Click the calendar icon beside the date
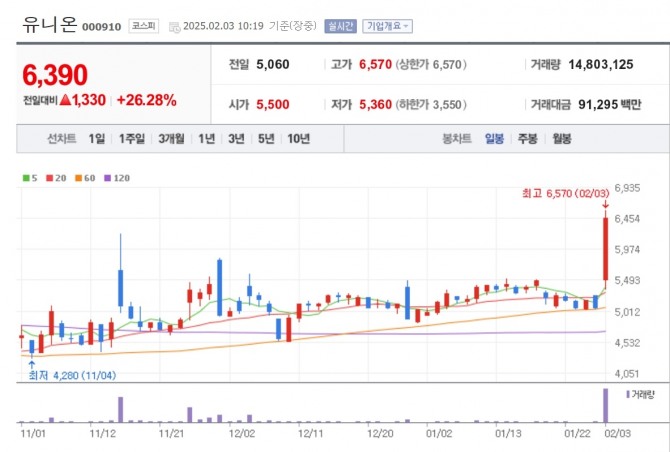 coord(175,27)
